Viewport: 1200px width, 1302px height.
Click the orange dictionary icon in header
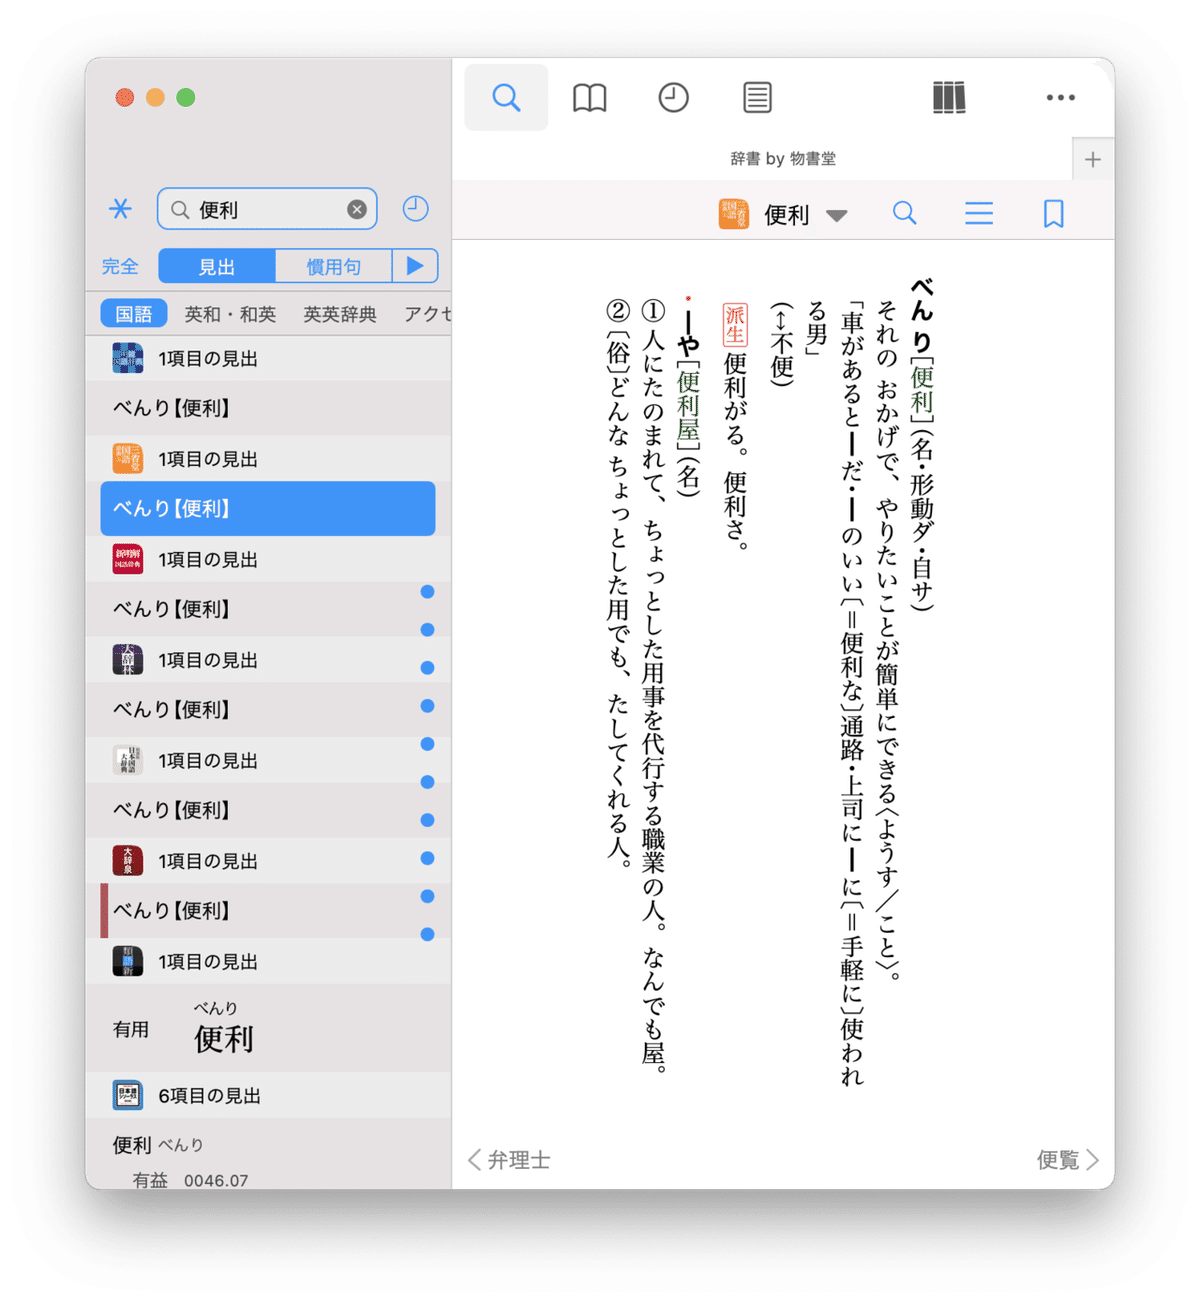733,214
